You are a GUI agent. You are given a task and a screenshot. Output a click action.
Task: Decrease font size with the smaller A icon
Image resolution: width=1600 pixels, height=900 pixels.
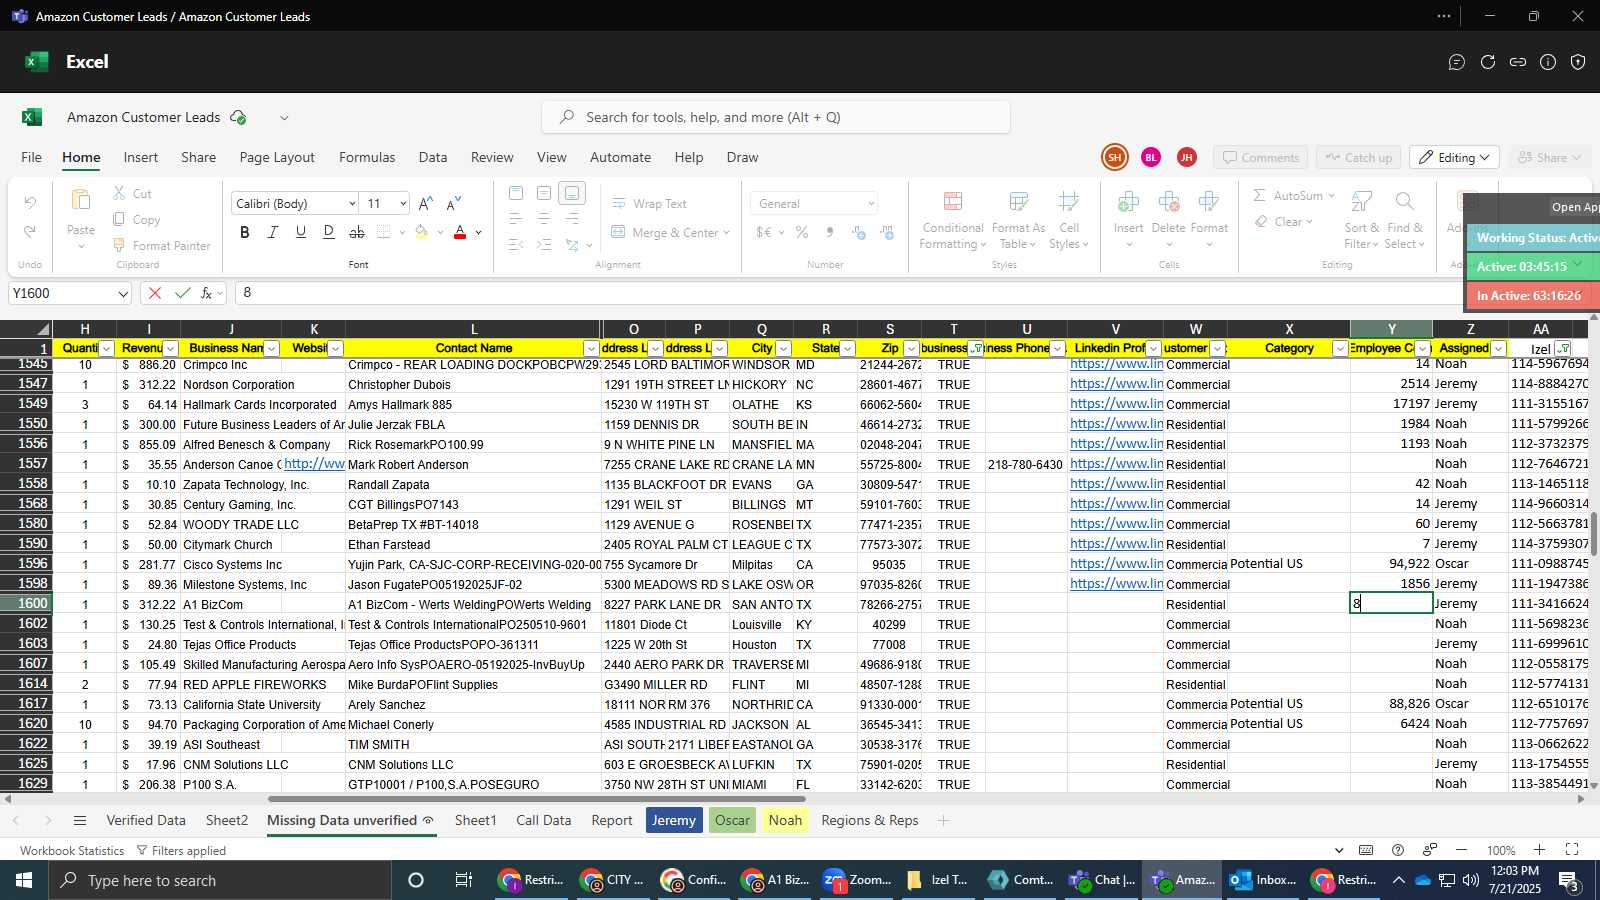(x=454, y=203)
